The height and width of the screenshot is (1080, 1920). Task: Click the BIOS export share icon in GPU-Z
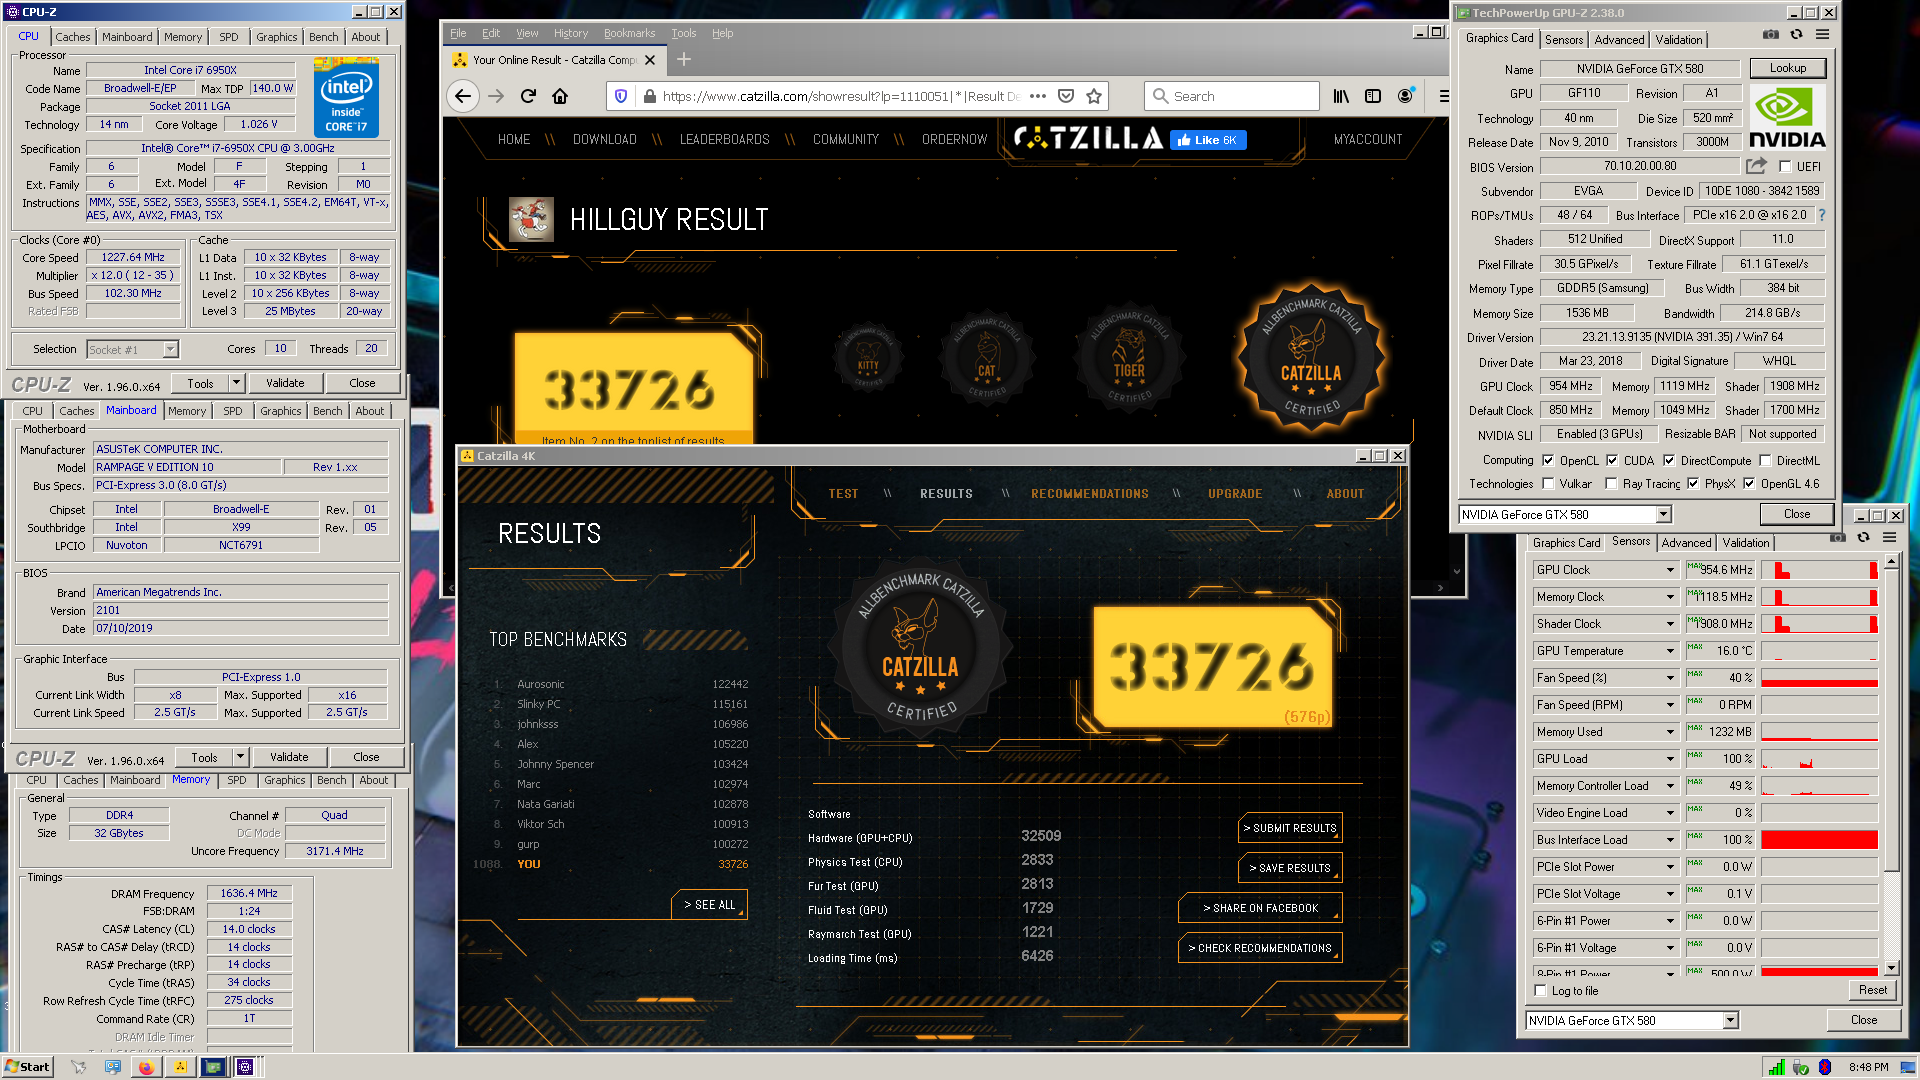(1756, 165)
